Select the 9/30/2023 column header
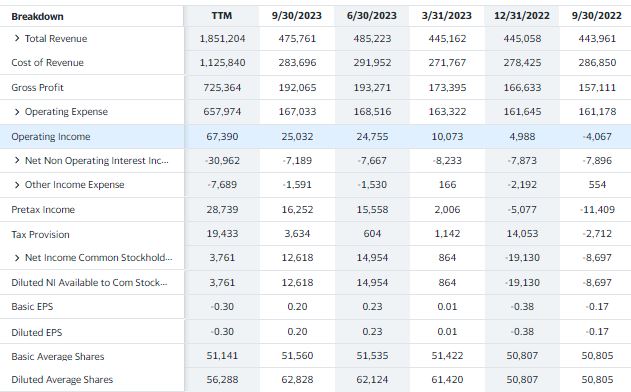Viewport: 631px width, 392px height. [x=297, y=16]
